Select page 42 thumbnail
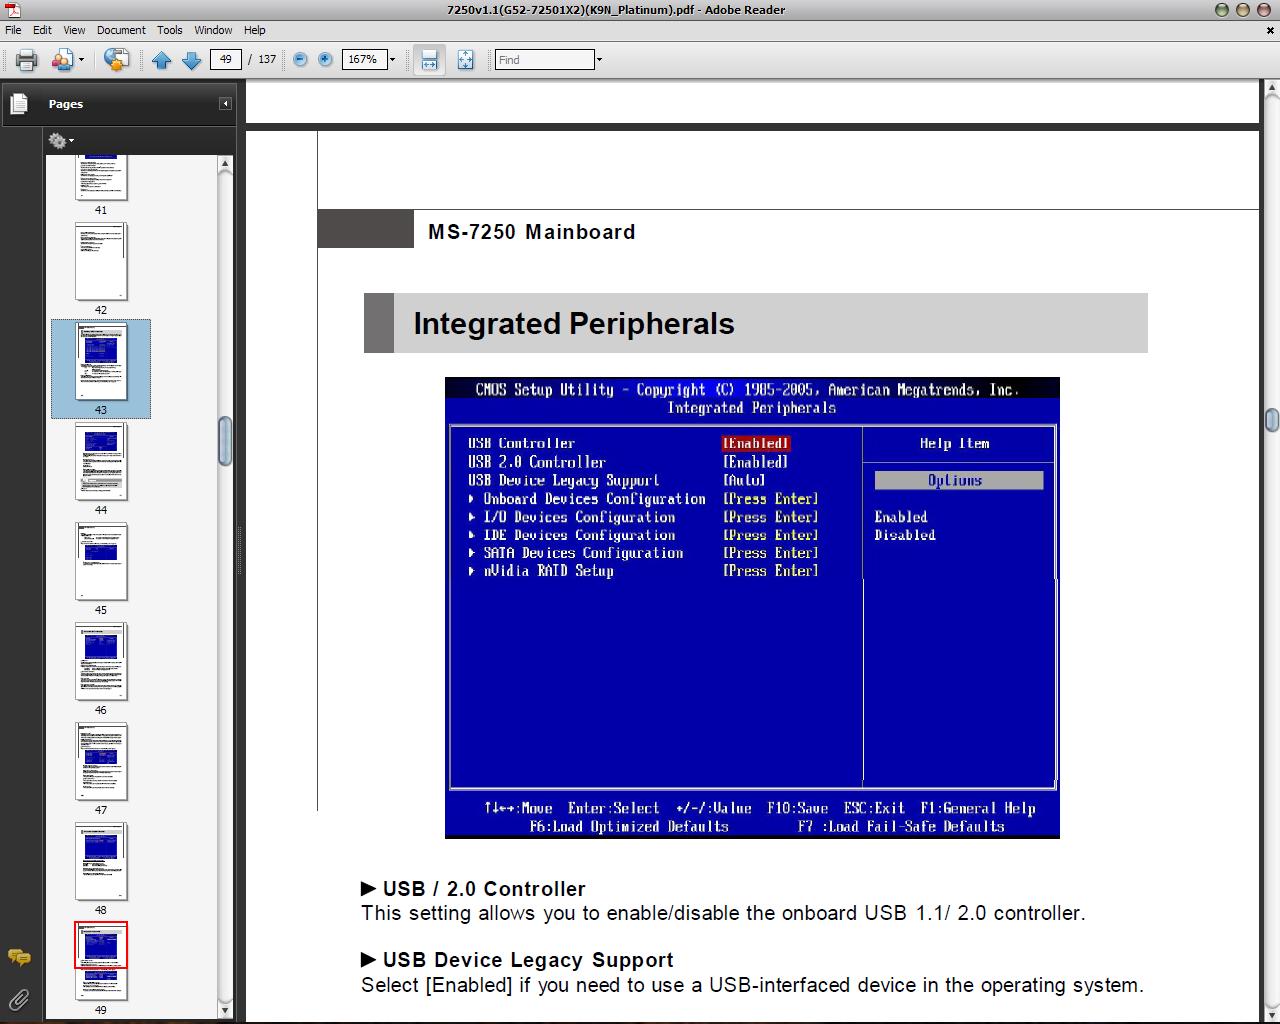Viewport: 1280px width, 1024px height. (101, 261)
